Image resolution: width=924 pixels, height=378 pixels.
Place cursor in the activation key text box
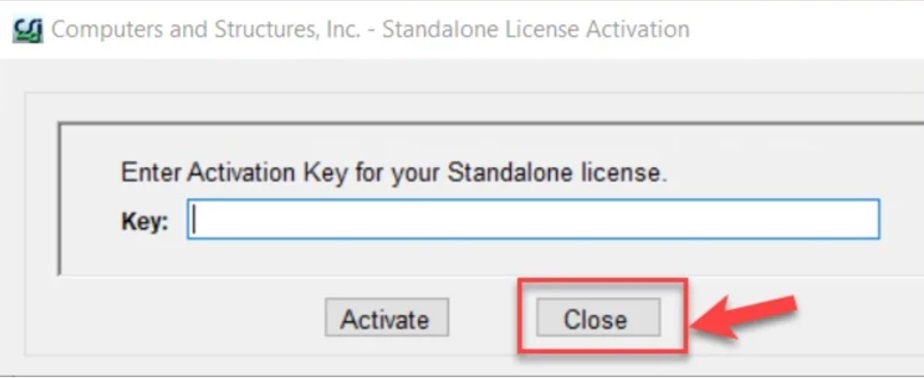(533, 219)
